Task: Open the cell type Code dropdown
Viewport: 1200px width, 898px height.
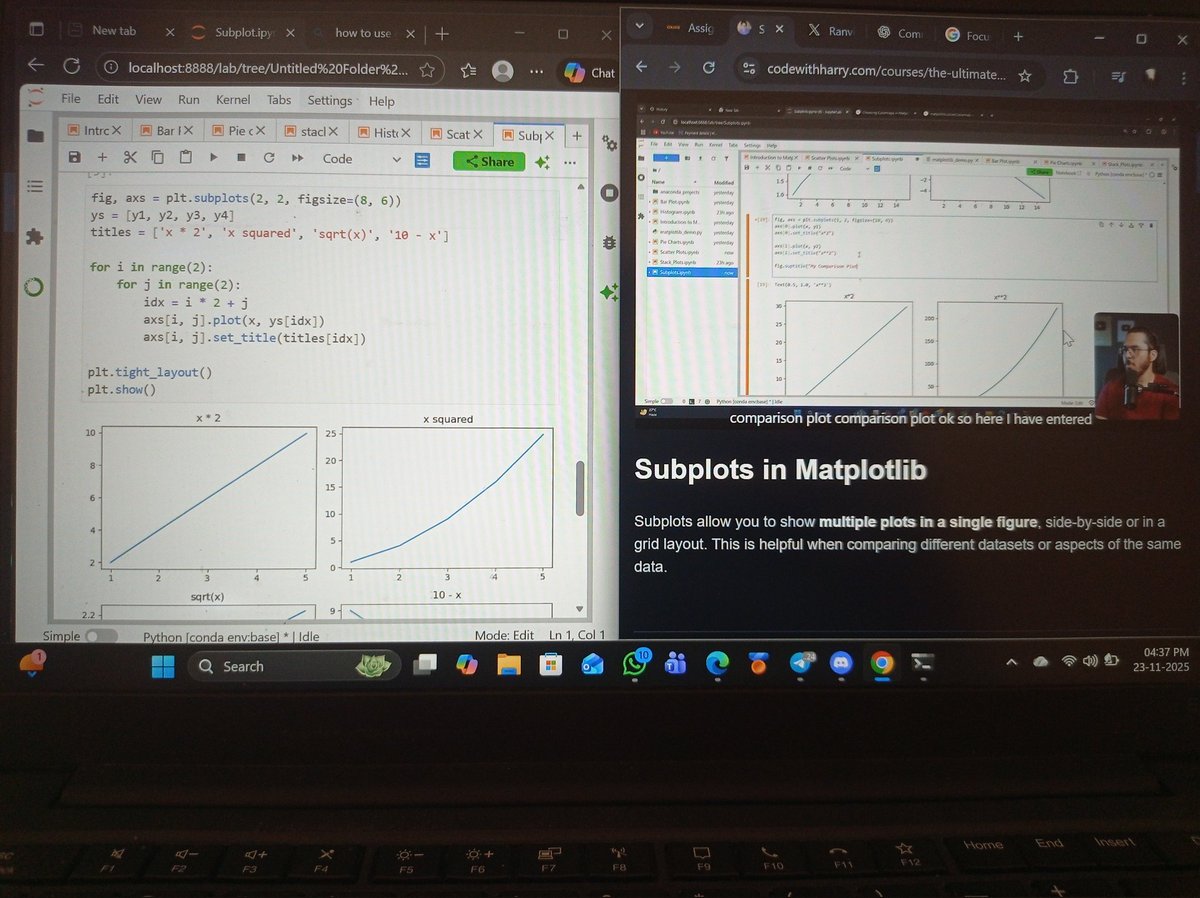Action: click(362, 159)
